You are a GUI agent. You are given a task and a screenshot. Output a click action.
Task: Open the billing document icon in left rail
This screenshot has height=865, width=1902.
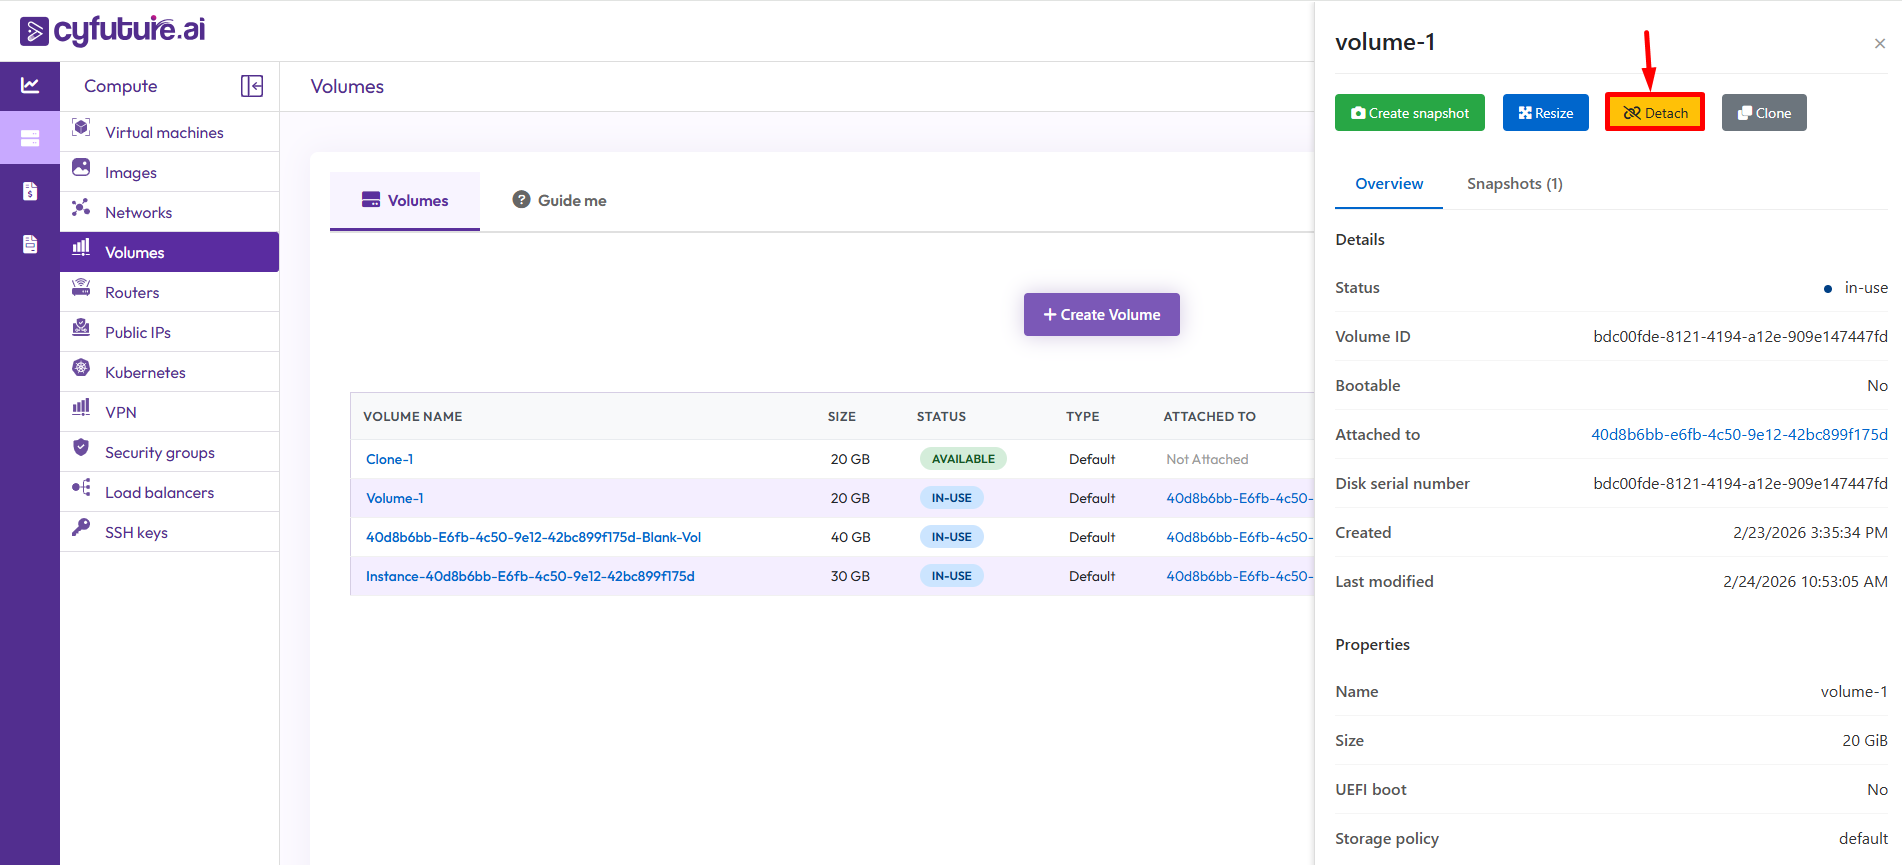click(30, 191)
